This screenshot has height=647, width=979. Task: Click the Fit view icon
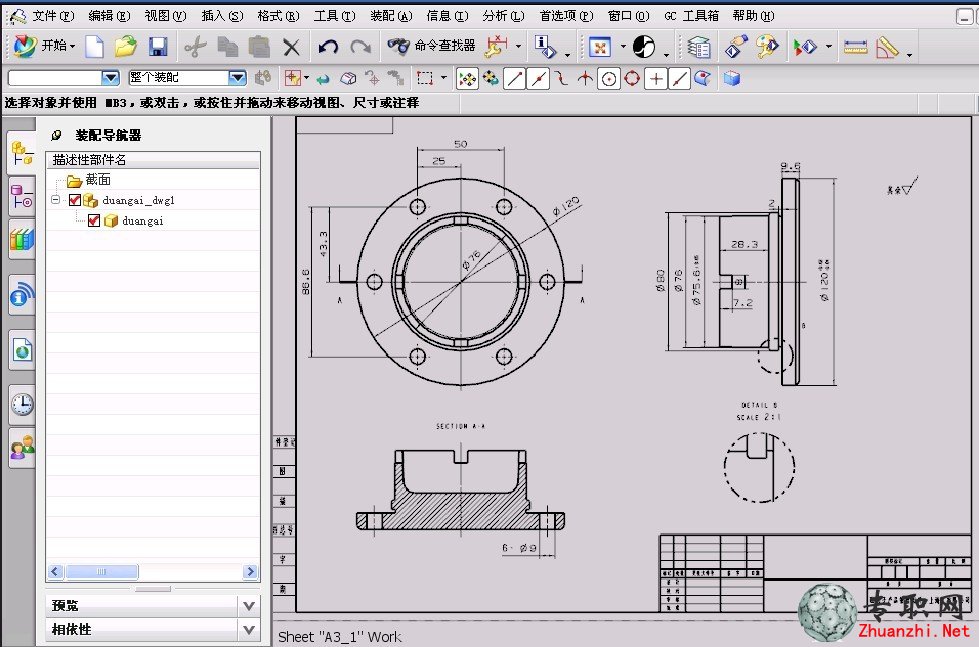coord(599,47)
